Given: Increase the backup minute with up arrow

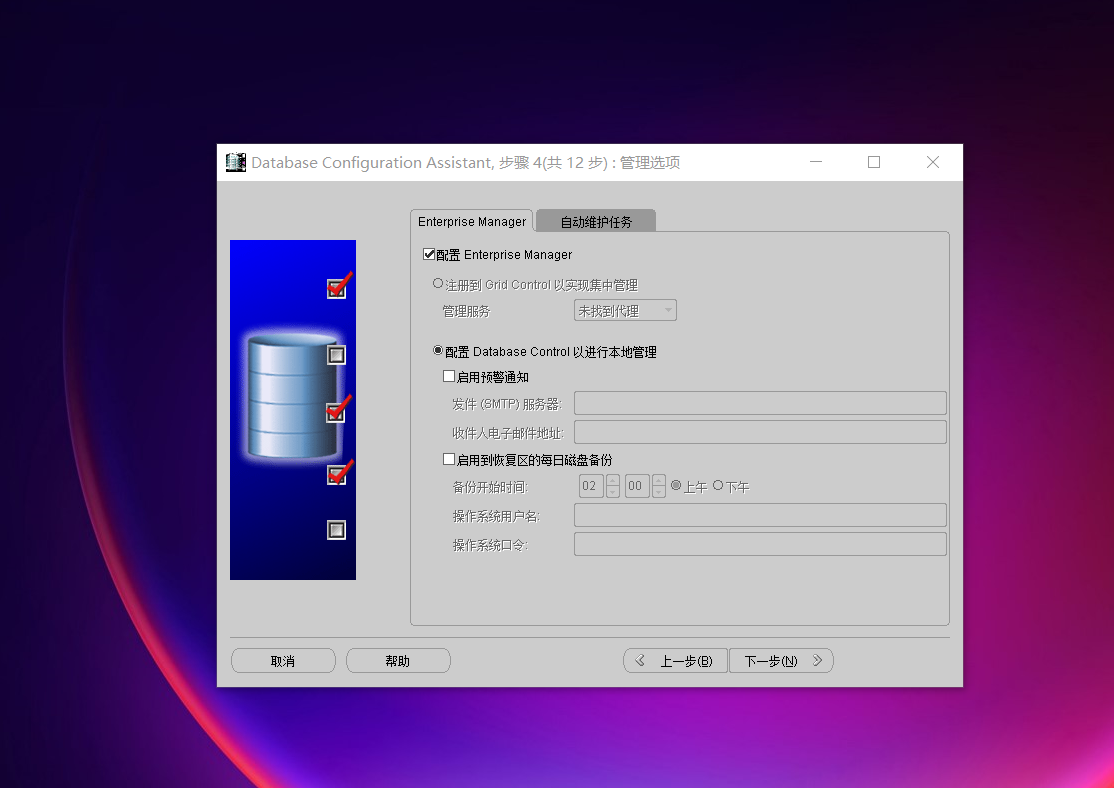Looking at the screenshot, I should [659, 480].
